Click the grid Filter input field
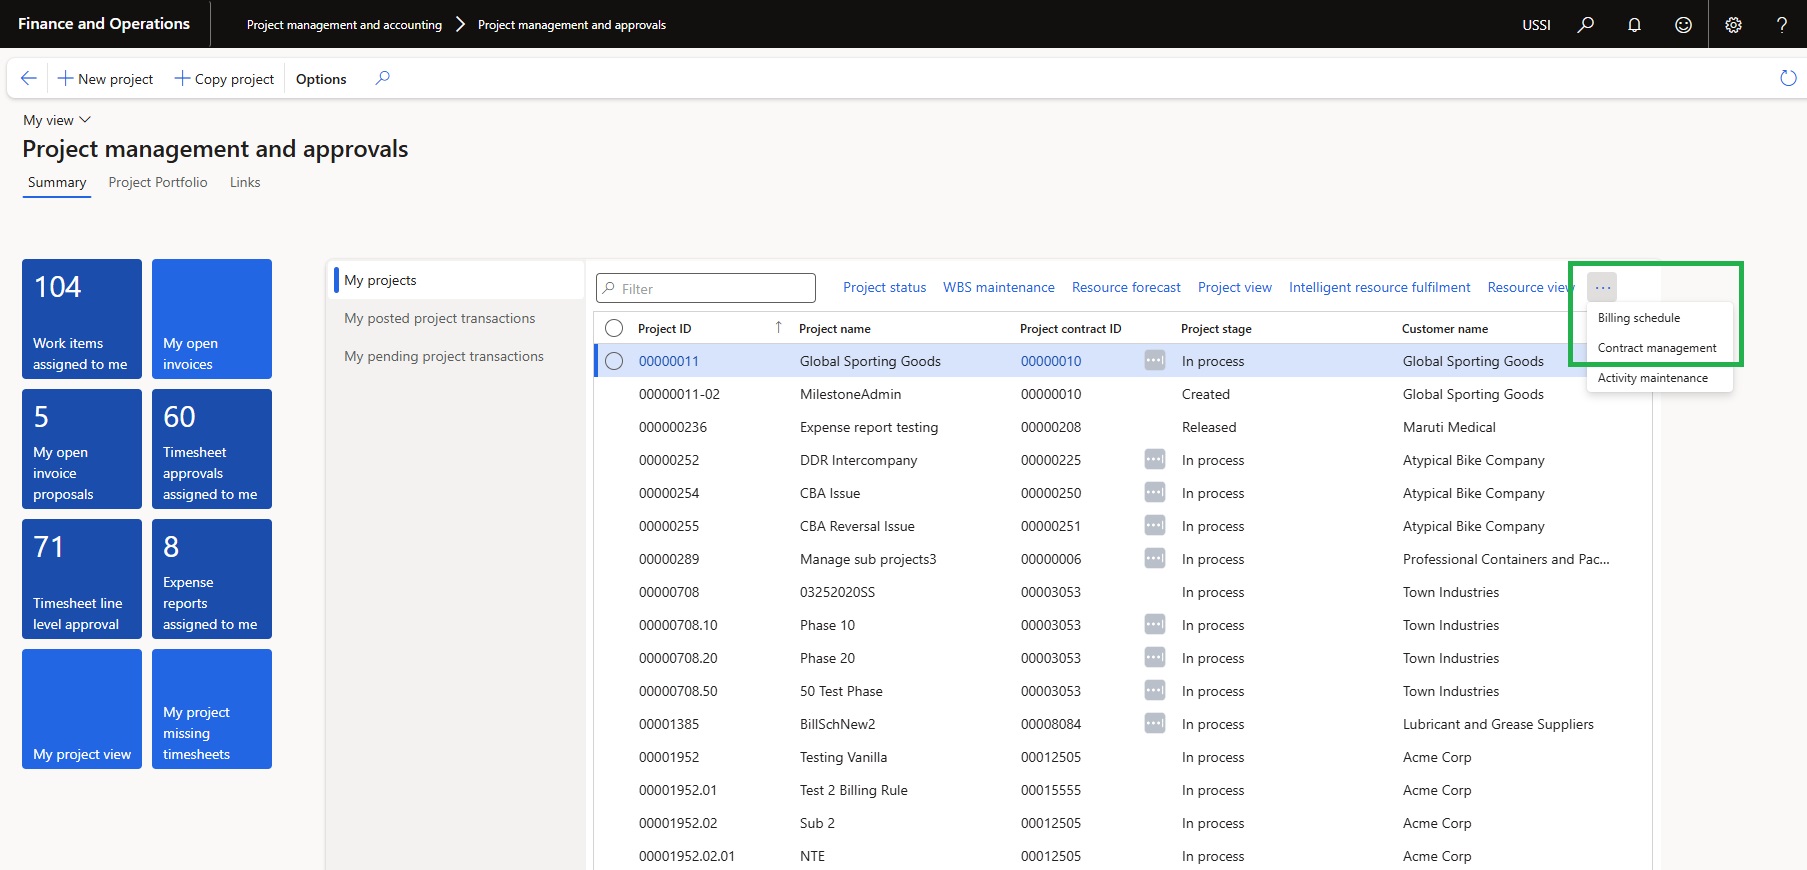Viewport: 1807px width, 870px height. point(706,289)
